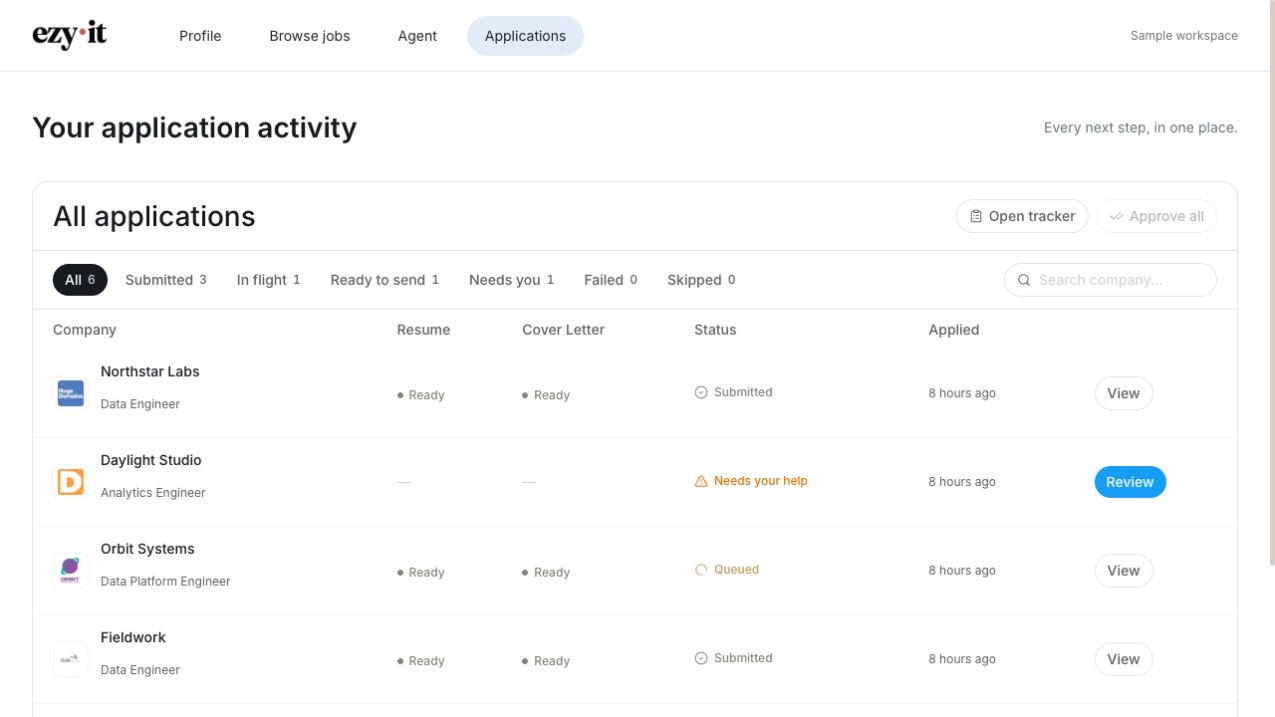Select the Fieldwork company name
Viewport: 1275px width, 717px height.
point(133,637)
